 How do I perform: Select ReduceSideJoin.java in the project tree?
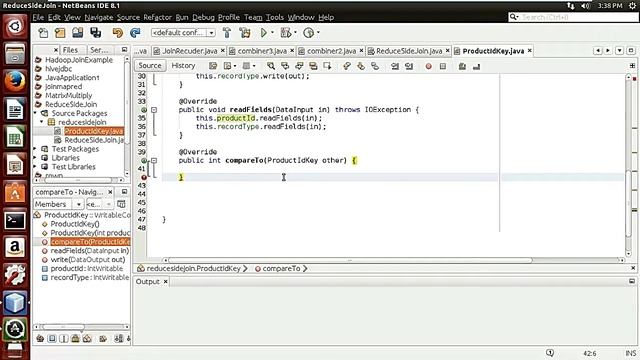[94, 140]
